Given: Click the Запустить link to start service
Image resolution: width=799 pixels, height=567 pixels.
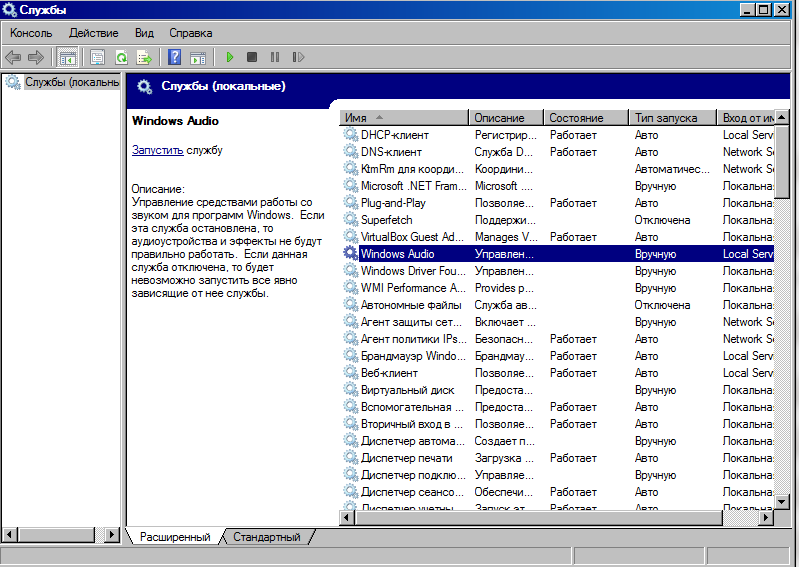Looking at the screenshot, I should (x=157, y=150).
